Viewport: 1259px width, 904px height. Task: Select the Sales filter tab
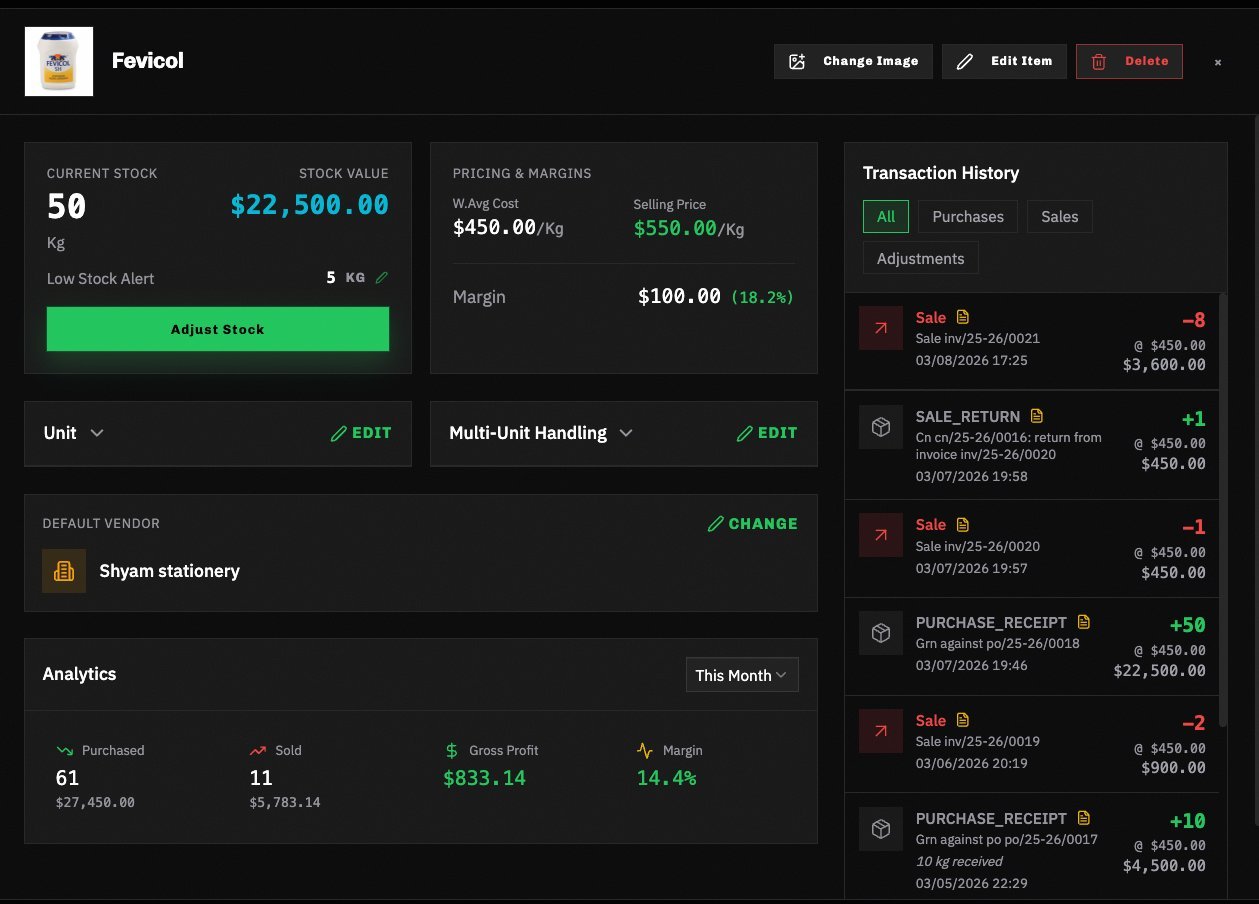(x=1060, y=217)
